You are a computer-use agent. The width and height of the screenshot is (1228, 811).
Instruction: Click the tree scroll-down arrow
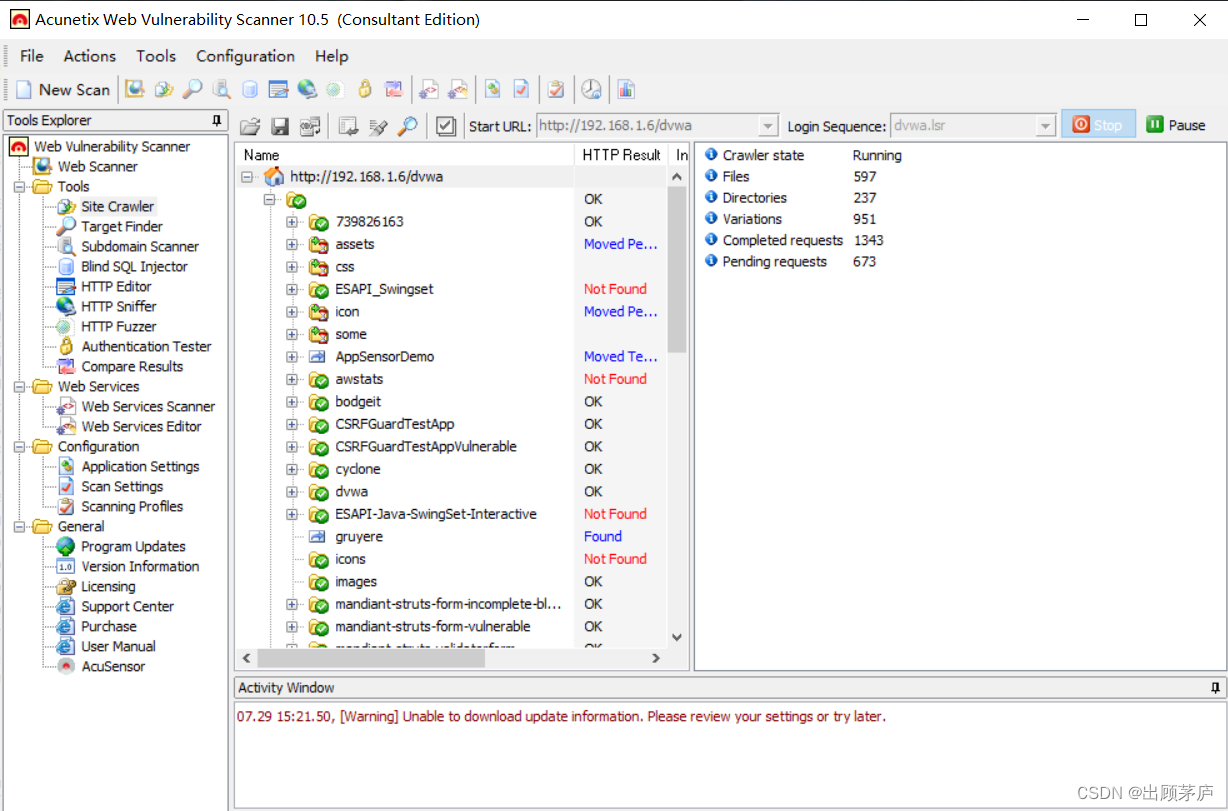677,637
